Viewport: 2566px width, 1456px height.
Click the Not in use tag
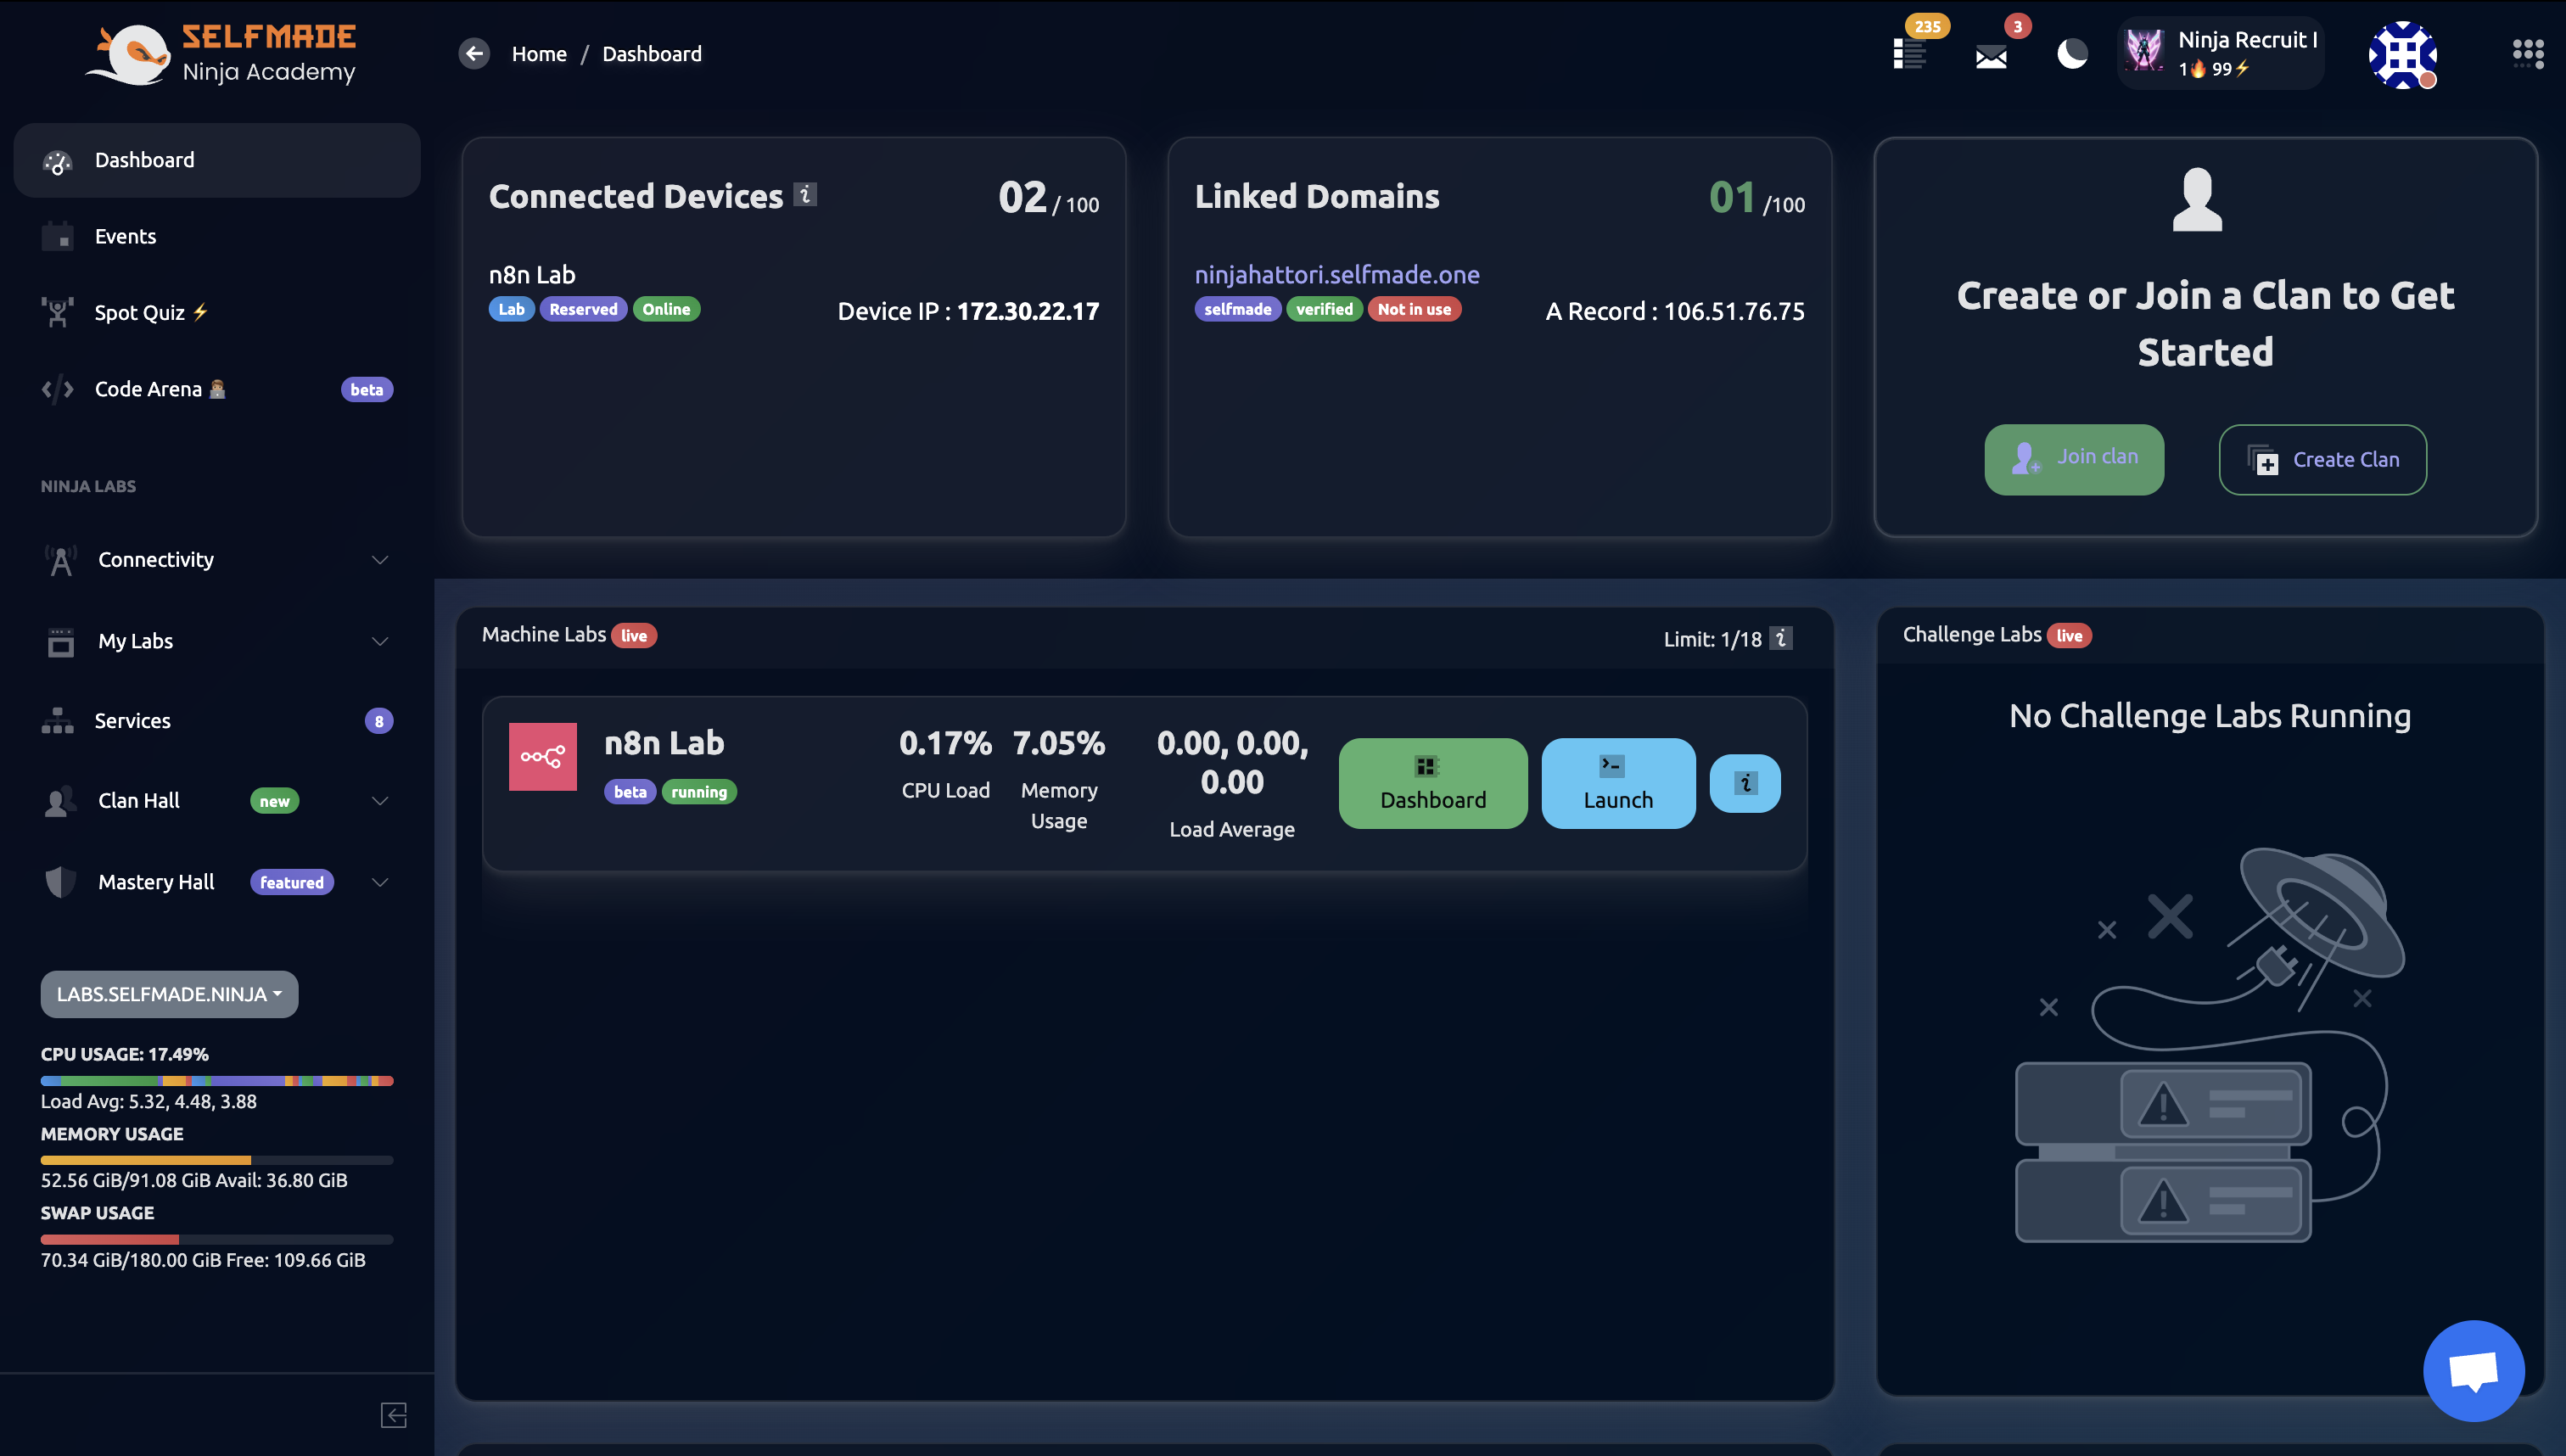pyautogui.click(x=1414, y=309)
